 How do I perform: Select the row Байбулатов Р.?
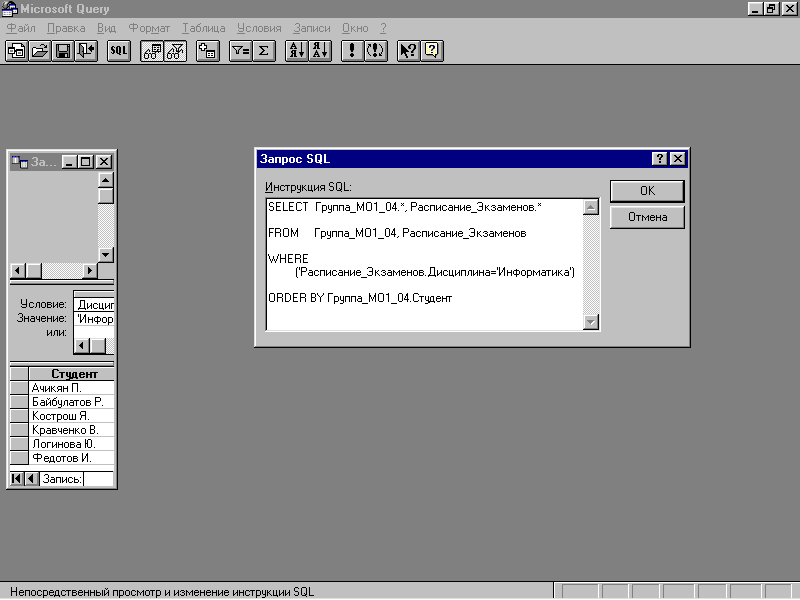[71, 402]
